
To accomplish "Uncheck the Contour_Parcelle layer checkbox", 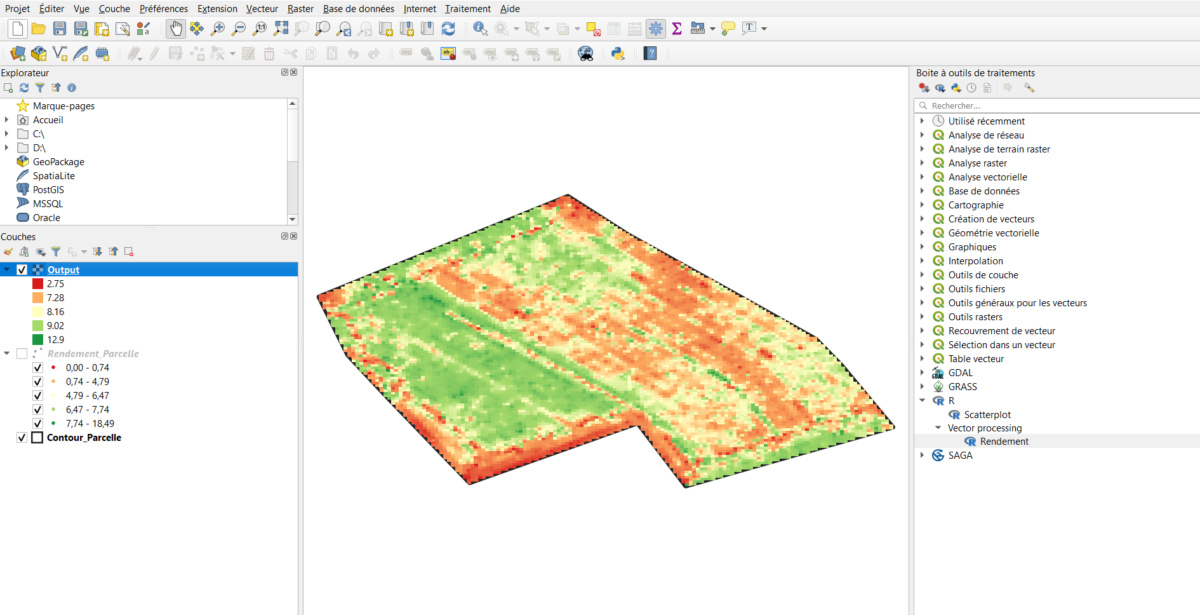I will coord(22,438).
